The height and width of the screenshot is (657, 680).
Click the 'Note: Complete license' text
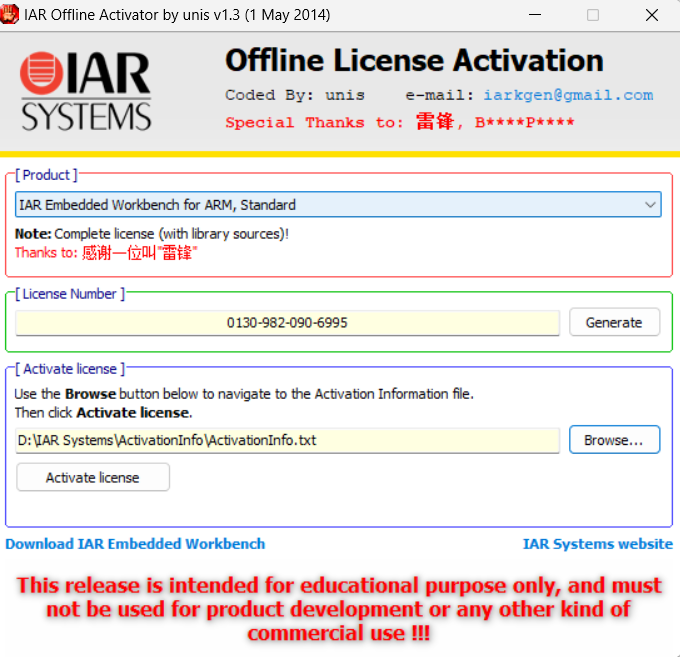tap(152, 234)
